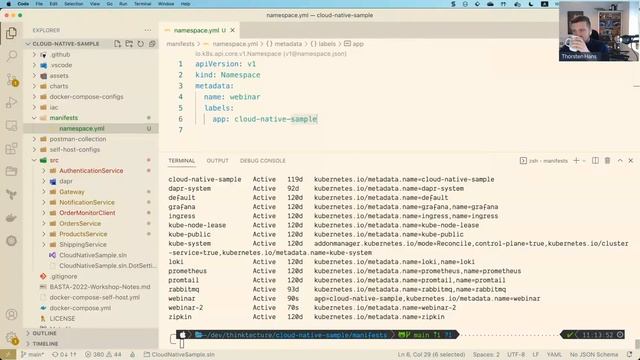The width and height of the screenshot is (640, 360).
Task: Switch to the DEBUG CONSOLE tab
Action: coord(262,160)
